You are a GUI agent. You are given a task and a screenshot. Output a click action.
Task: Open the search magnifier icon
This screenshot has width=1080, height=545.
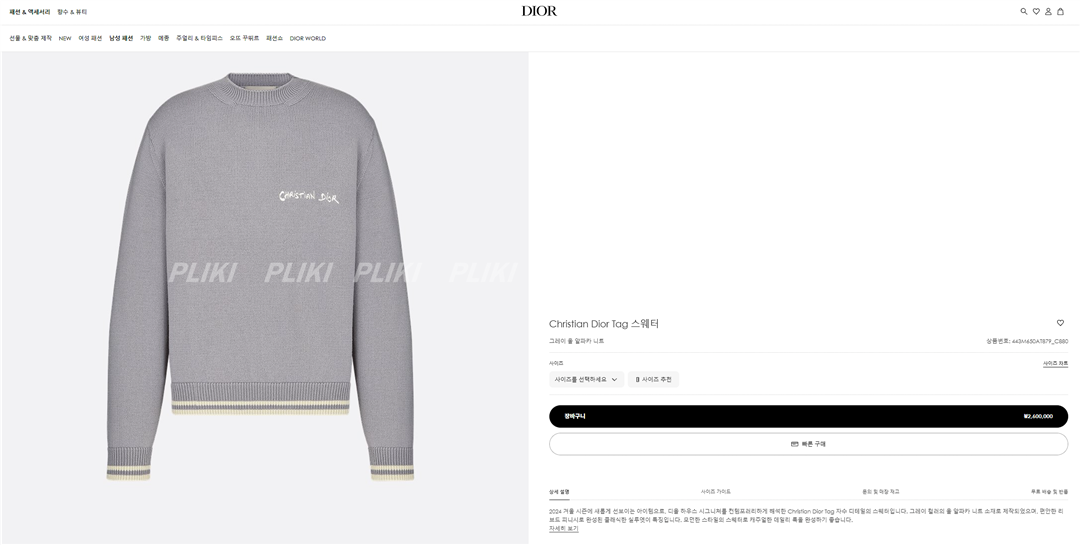click(1024, 11)
